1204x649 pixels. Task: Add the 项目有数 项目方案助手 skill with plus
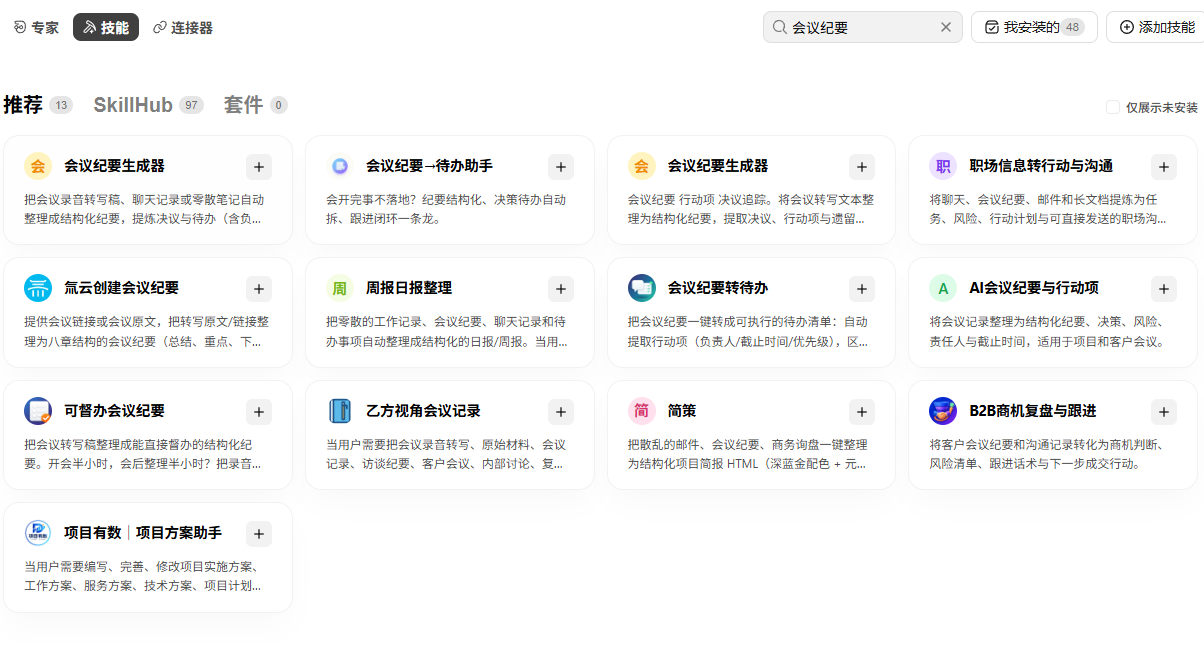(259, 534)
